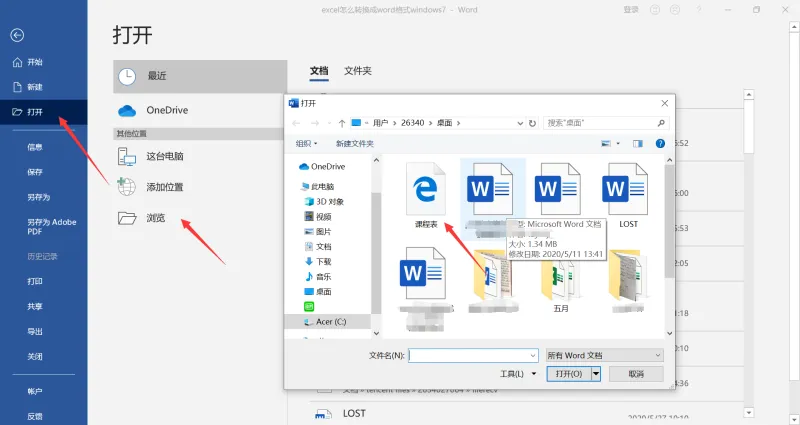Image resolution: width=800 pixels, height=425 pixels.
Task: Select 音乐 in the navigation tree
Action: pos(323,277)
